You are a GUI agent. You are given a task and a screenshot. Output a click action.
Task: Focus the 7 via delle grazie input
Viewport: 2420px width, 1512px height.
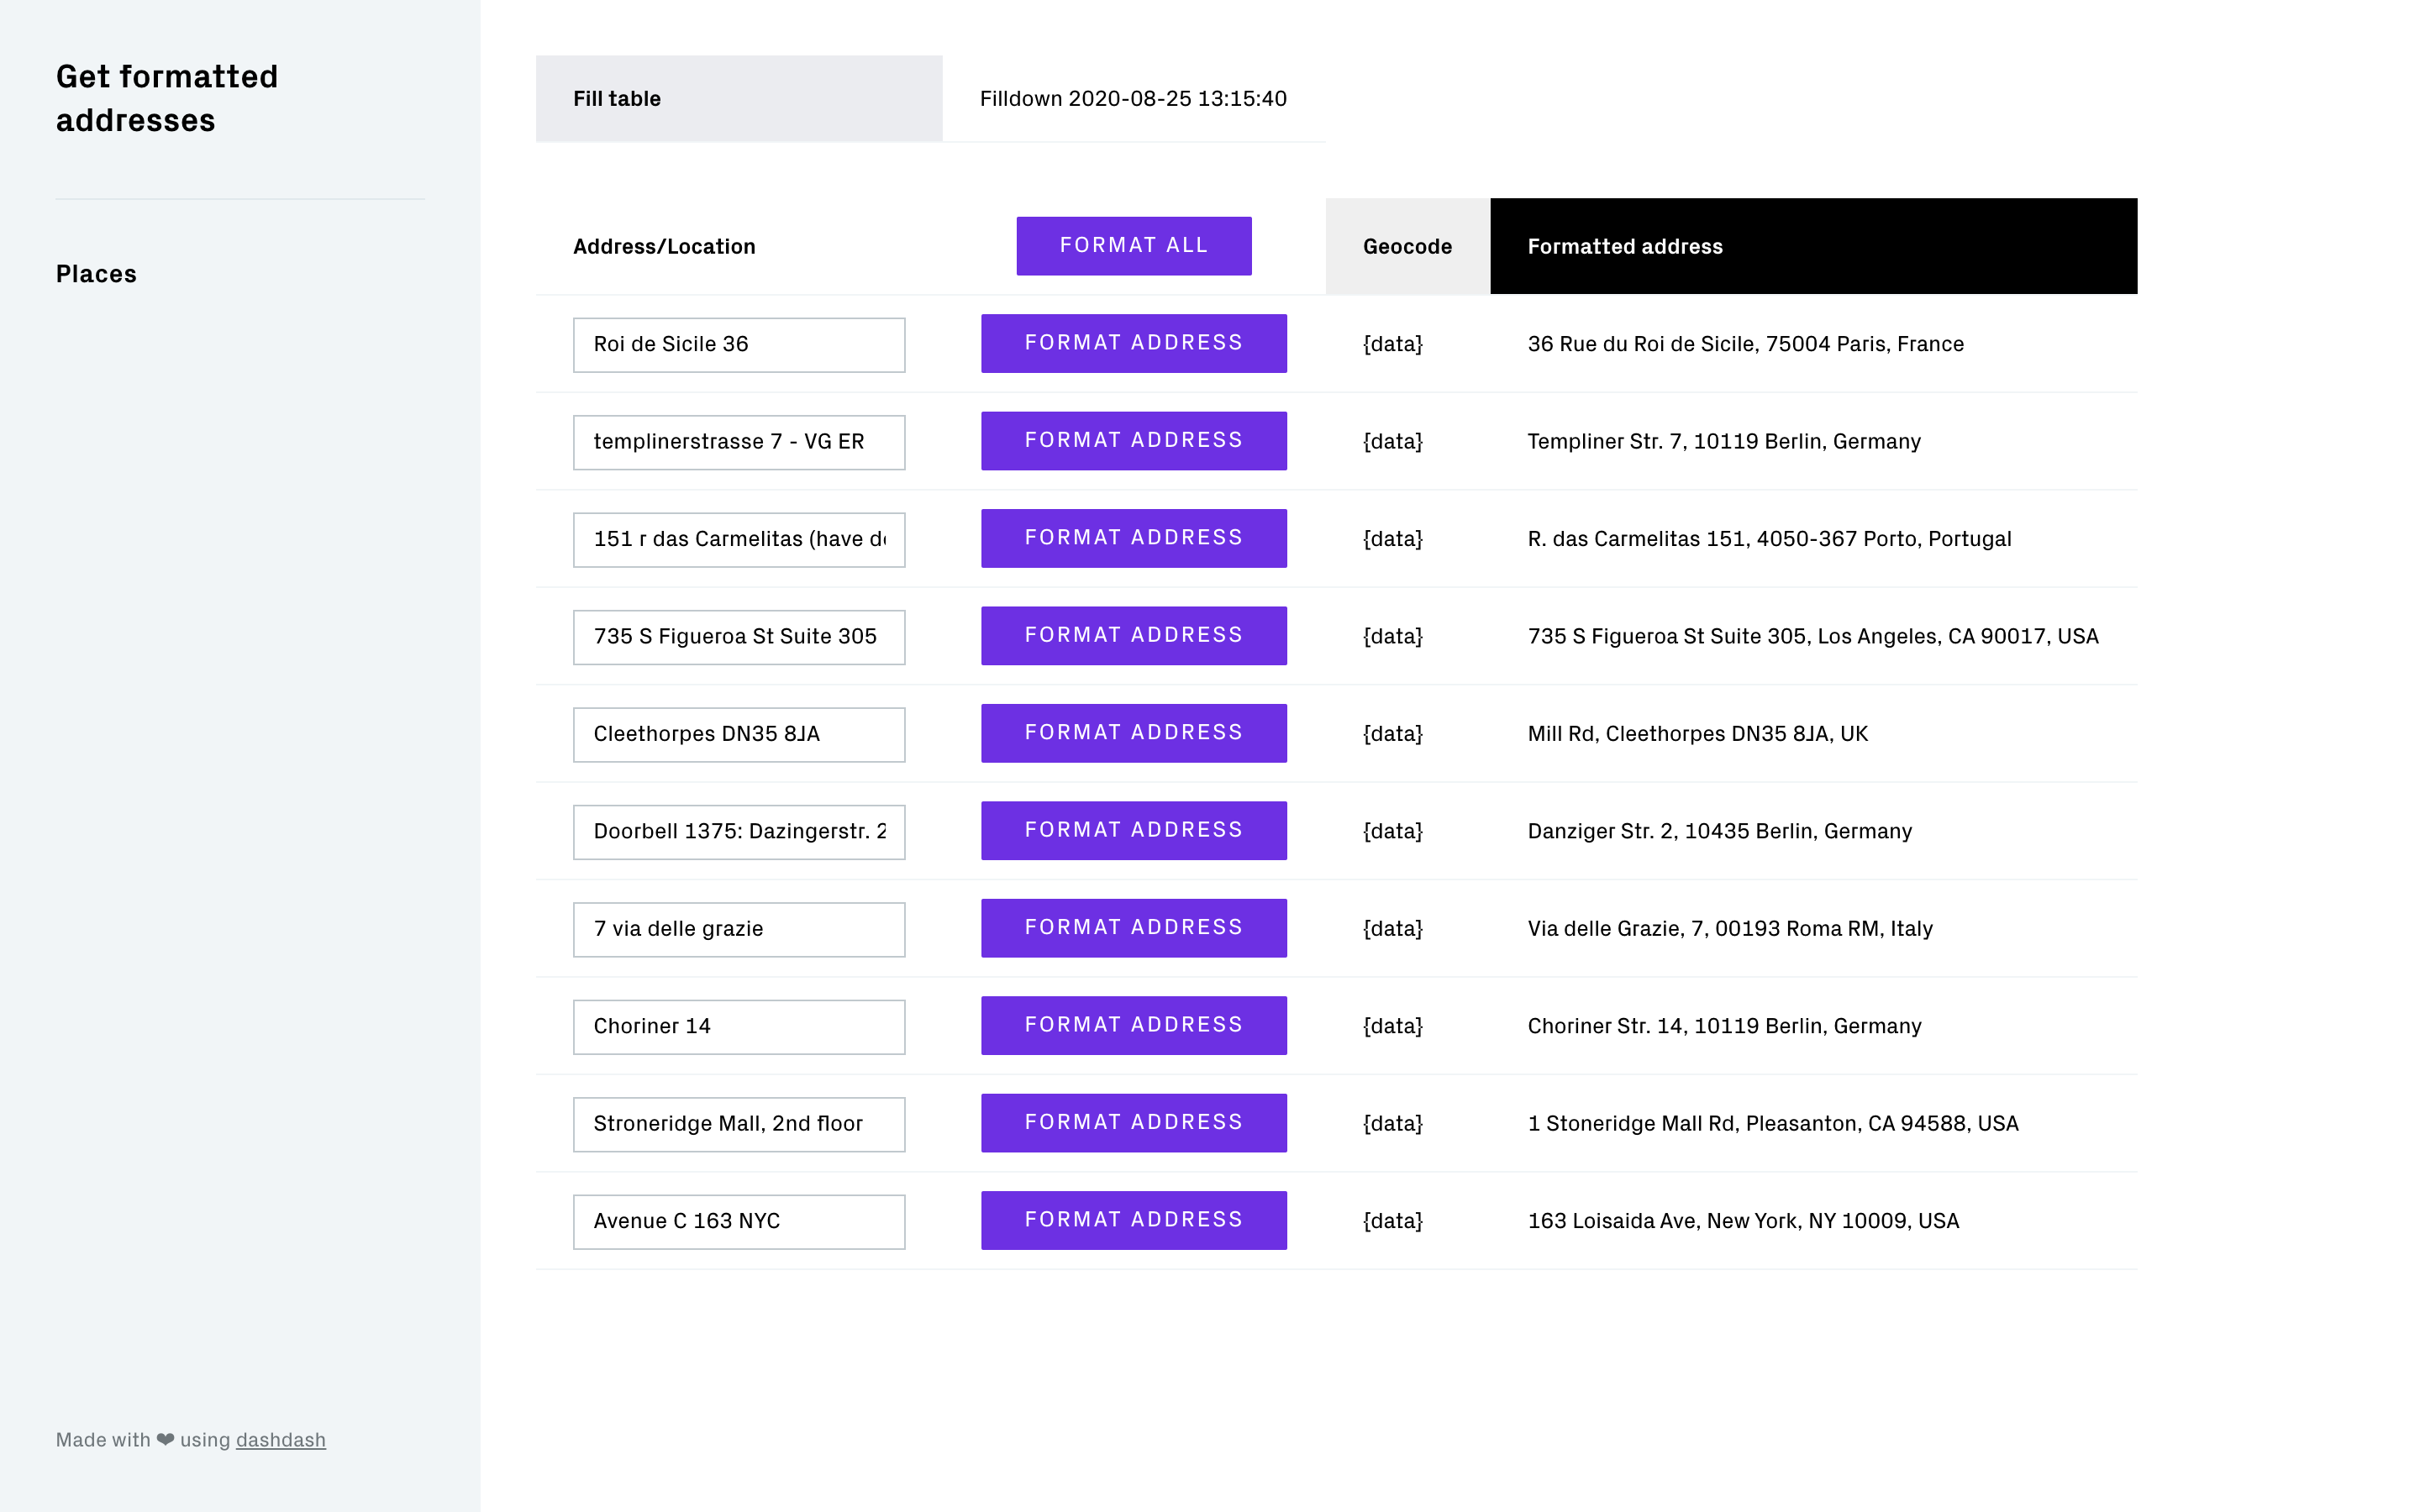pos(739,930)
